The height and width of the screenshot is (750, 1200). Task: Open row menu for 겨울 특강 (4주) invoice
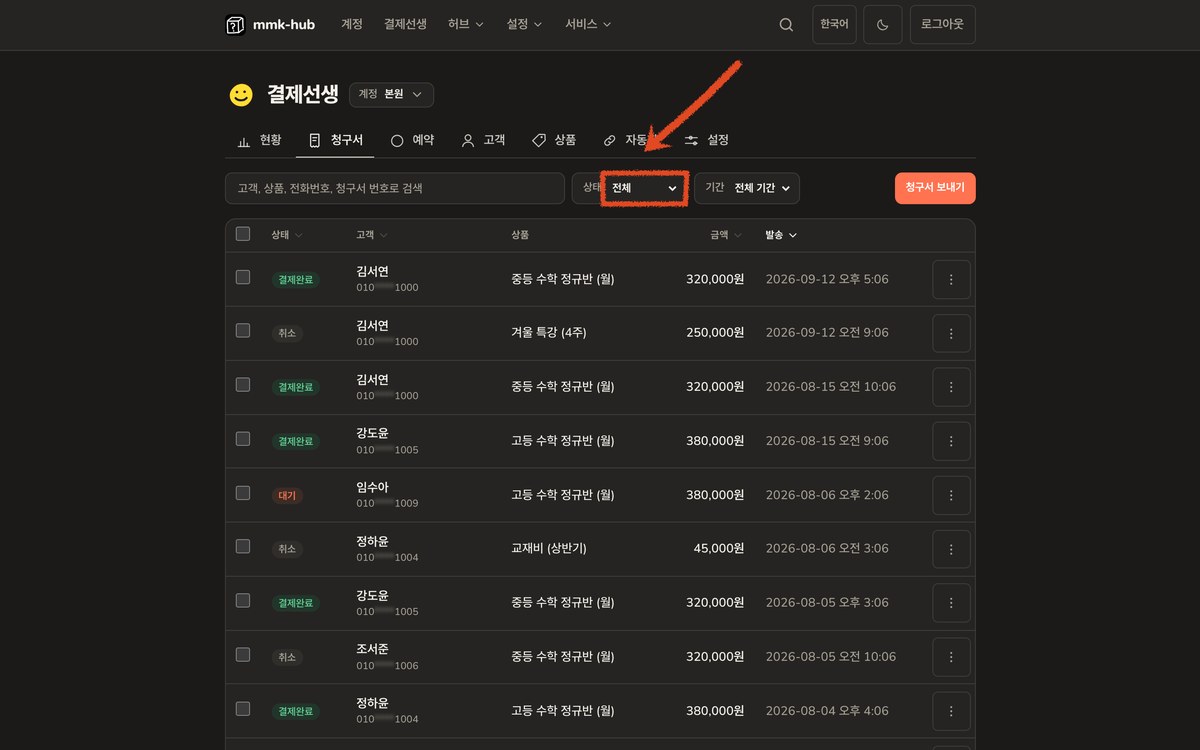point(951,333)
